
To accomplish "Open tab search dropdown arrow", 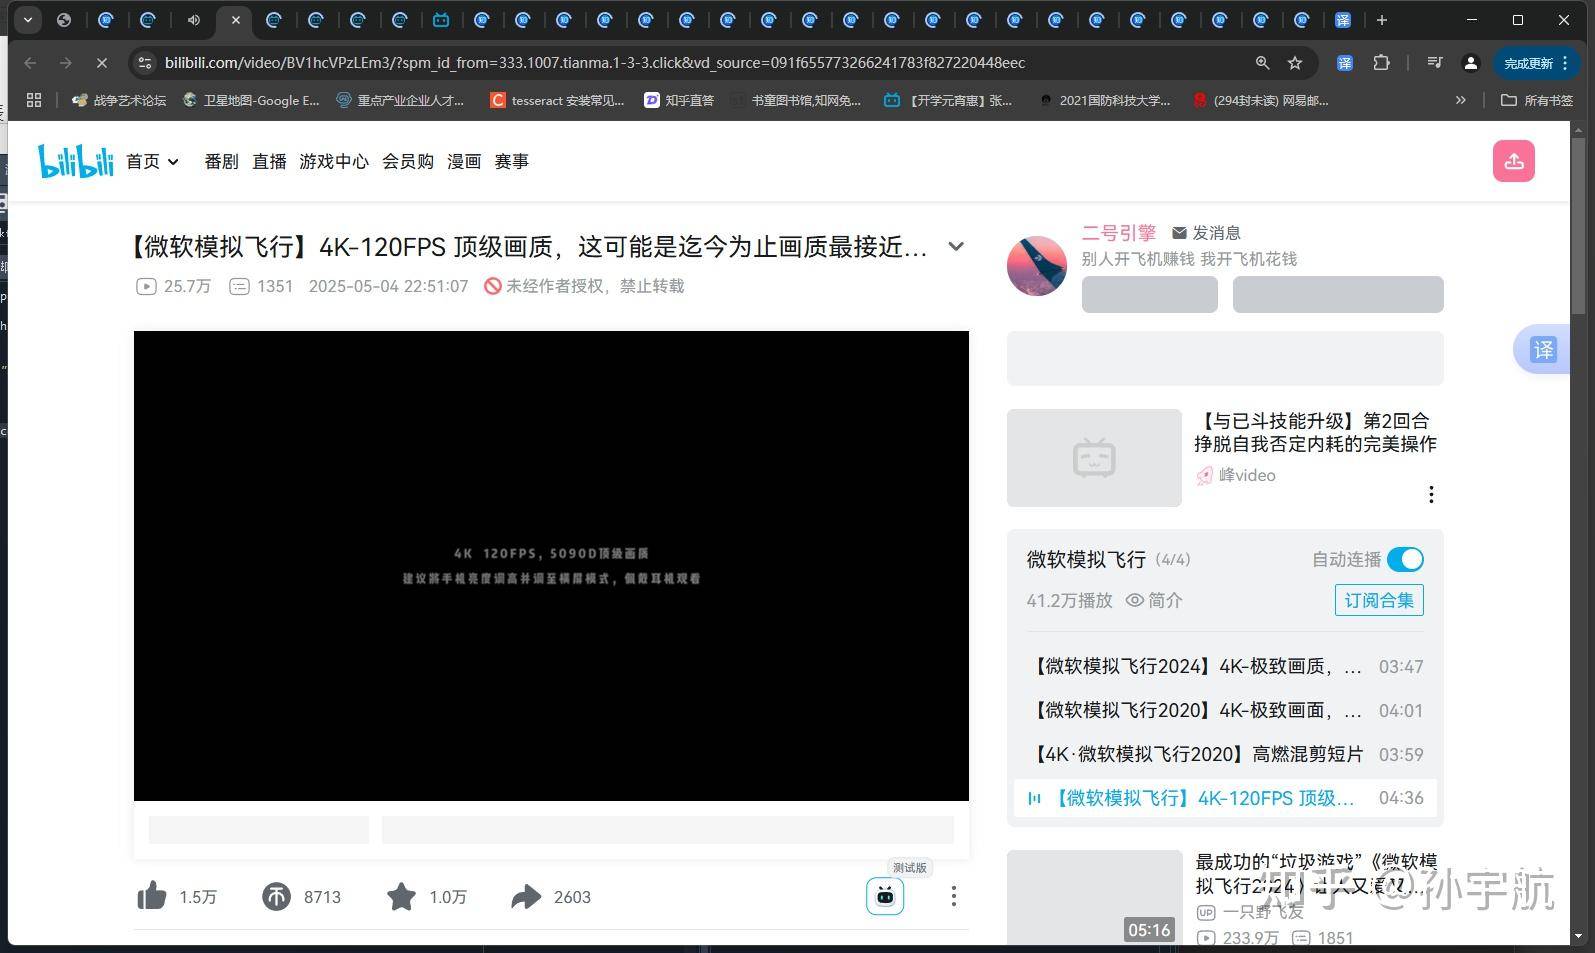I will tap(28, 19).
